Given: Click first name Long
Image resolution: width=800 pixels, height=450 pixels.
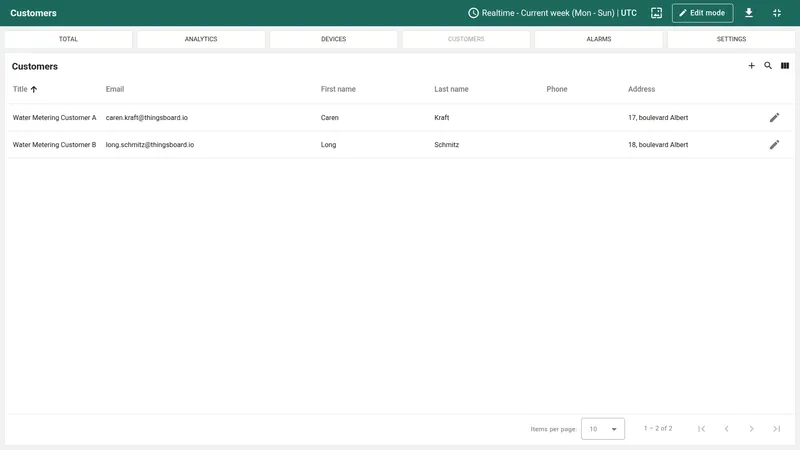Looking at the screenshot, I should [x=328, y=144].
